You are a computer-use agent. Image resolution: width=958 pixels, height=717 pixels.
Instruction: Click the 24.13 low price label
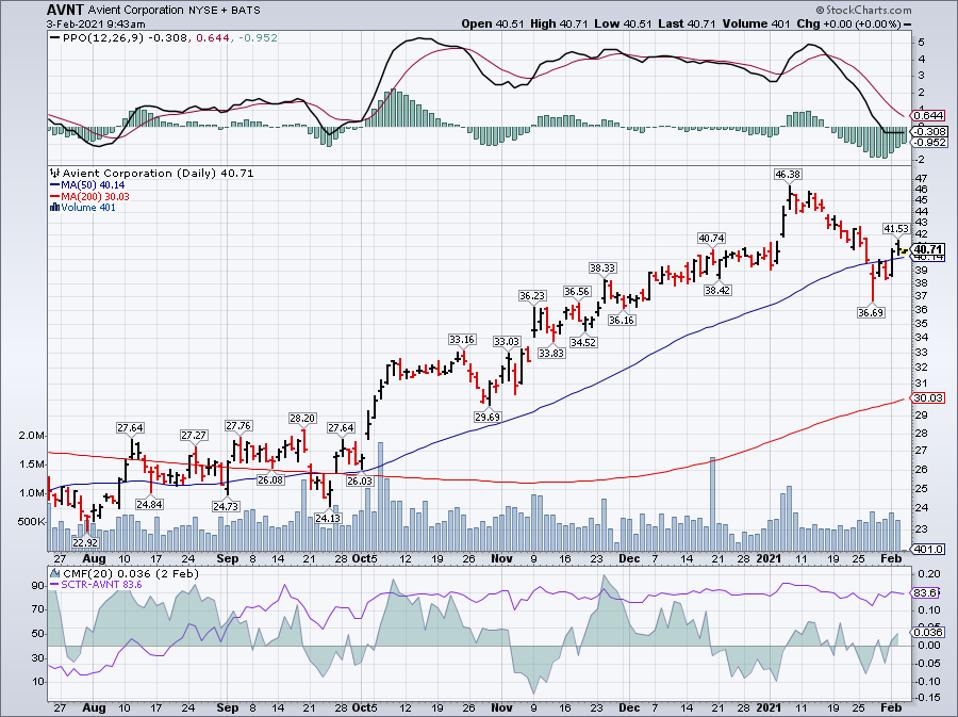click(x=328, y=518)
